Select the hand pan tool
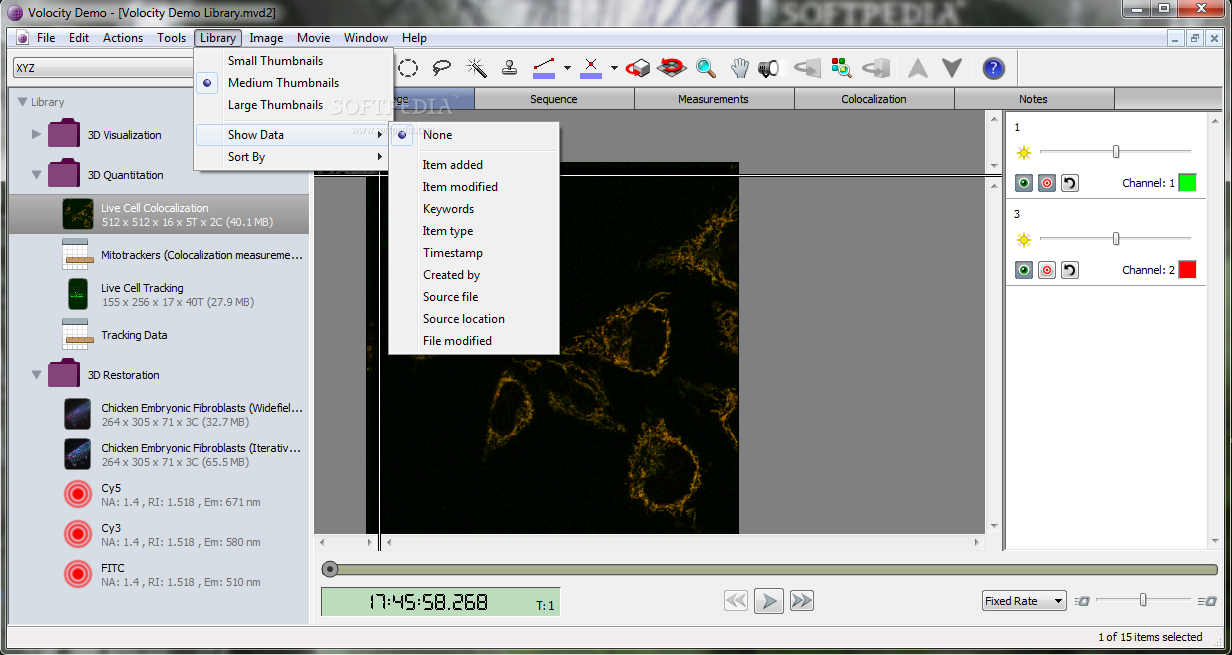The image size is (1232, 655). [x=739, y=68]
